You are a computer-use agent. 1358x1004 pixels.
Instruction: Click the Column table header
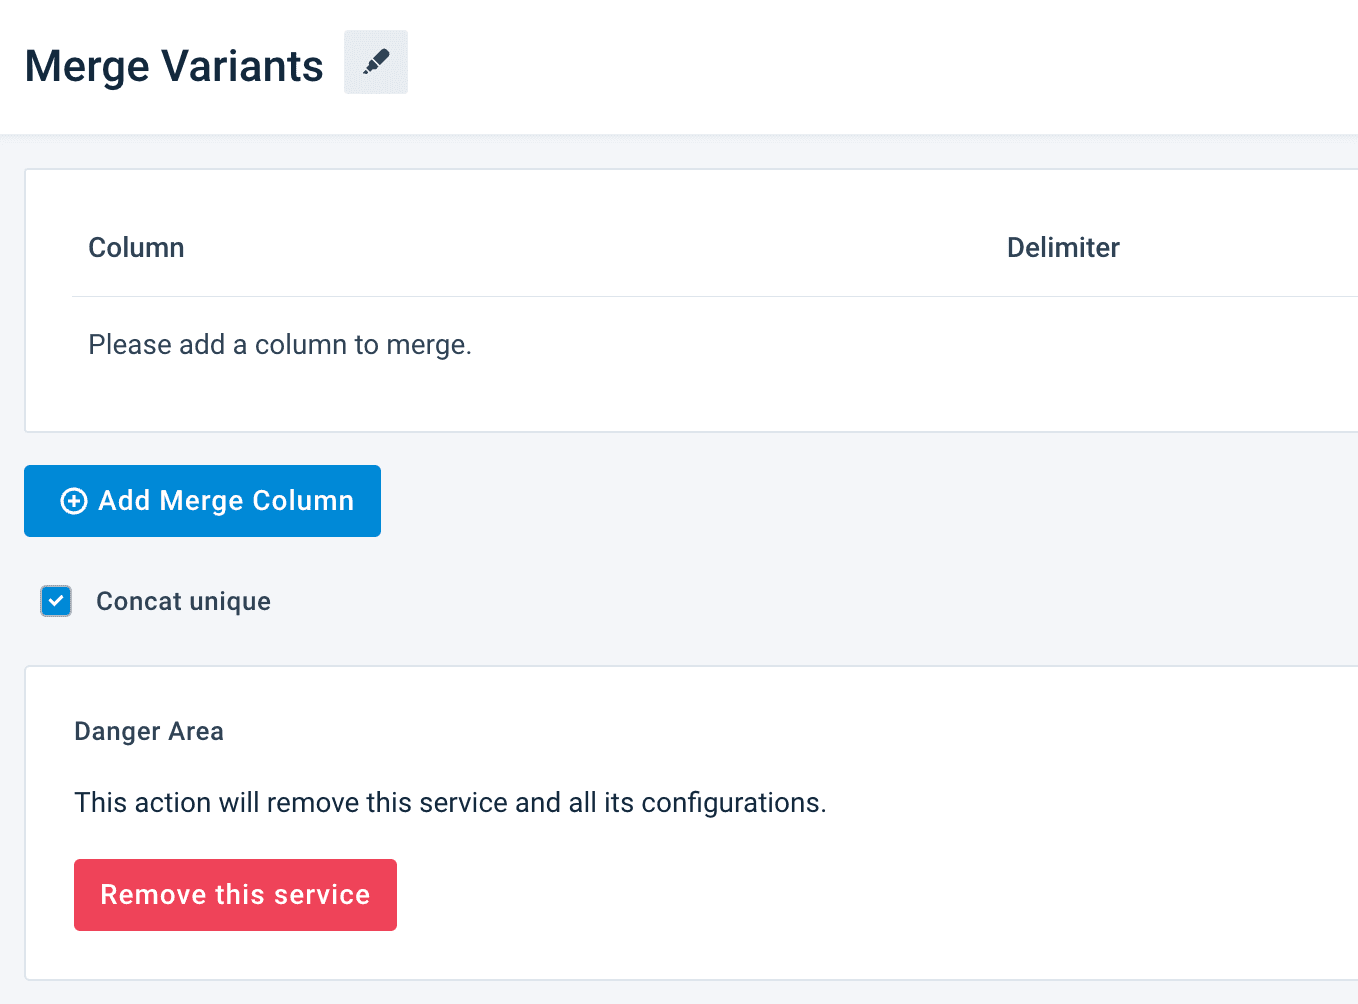136,248
